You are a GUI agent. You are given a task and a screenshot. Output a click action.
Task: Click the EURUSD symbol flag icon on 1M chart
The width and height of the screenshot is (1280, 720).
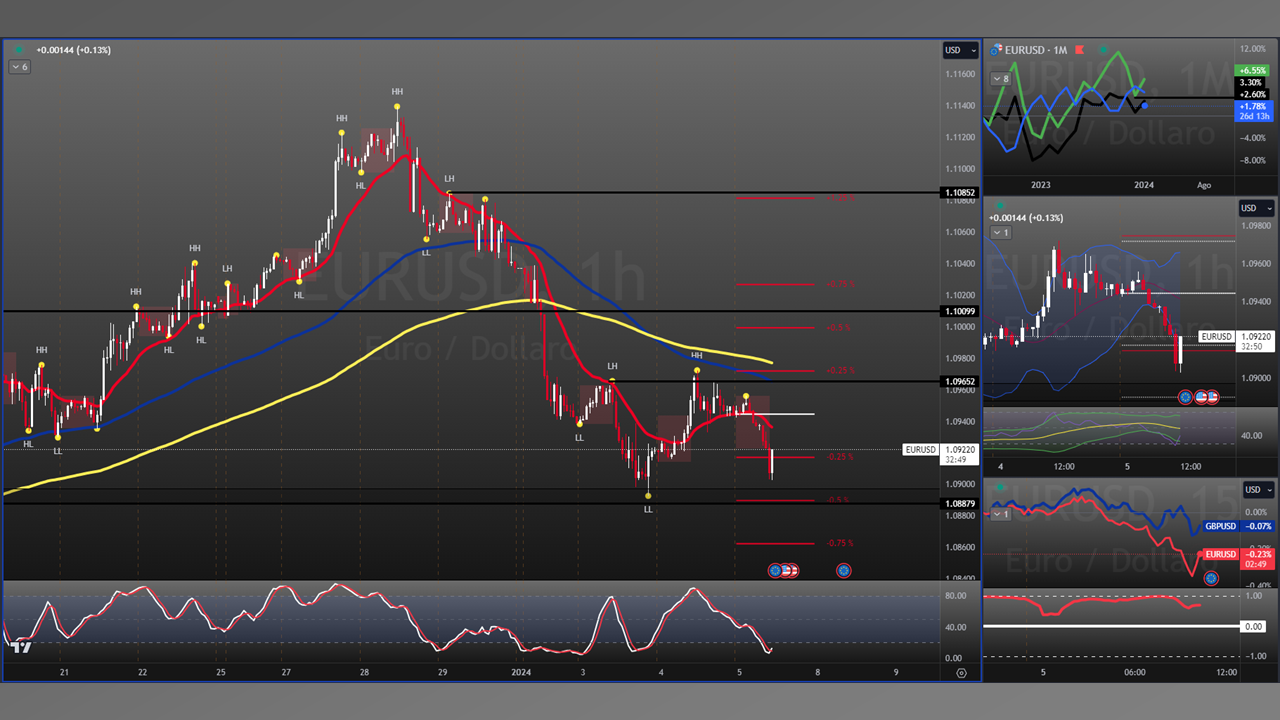[996, 49]
